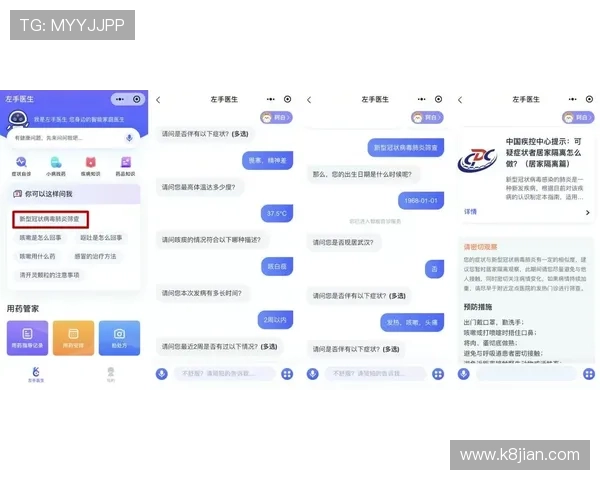Tap the voice button on the 1968-01-01 chat screen

313,374
